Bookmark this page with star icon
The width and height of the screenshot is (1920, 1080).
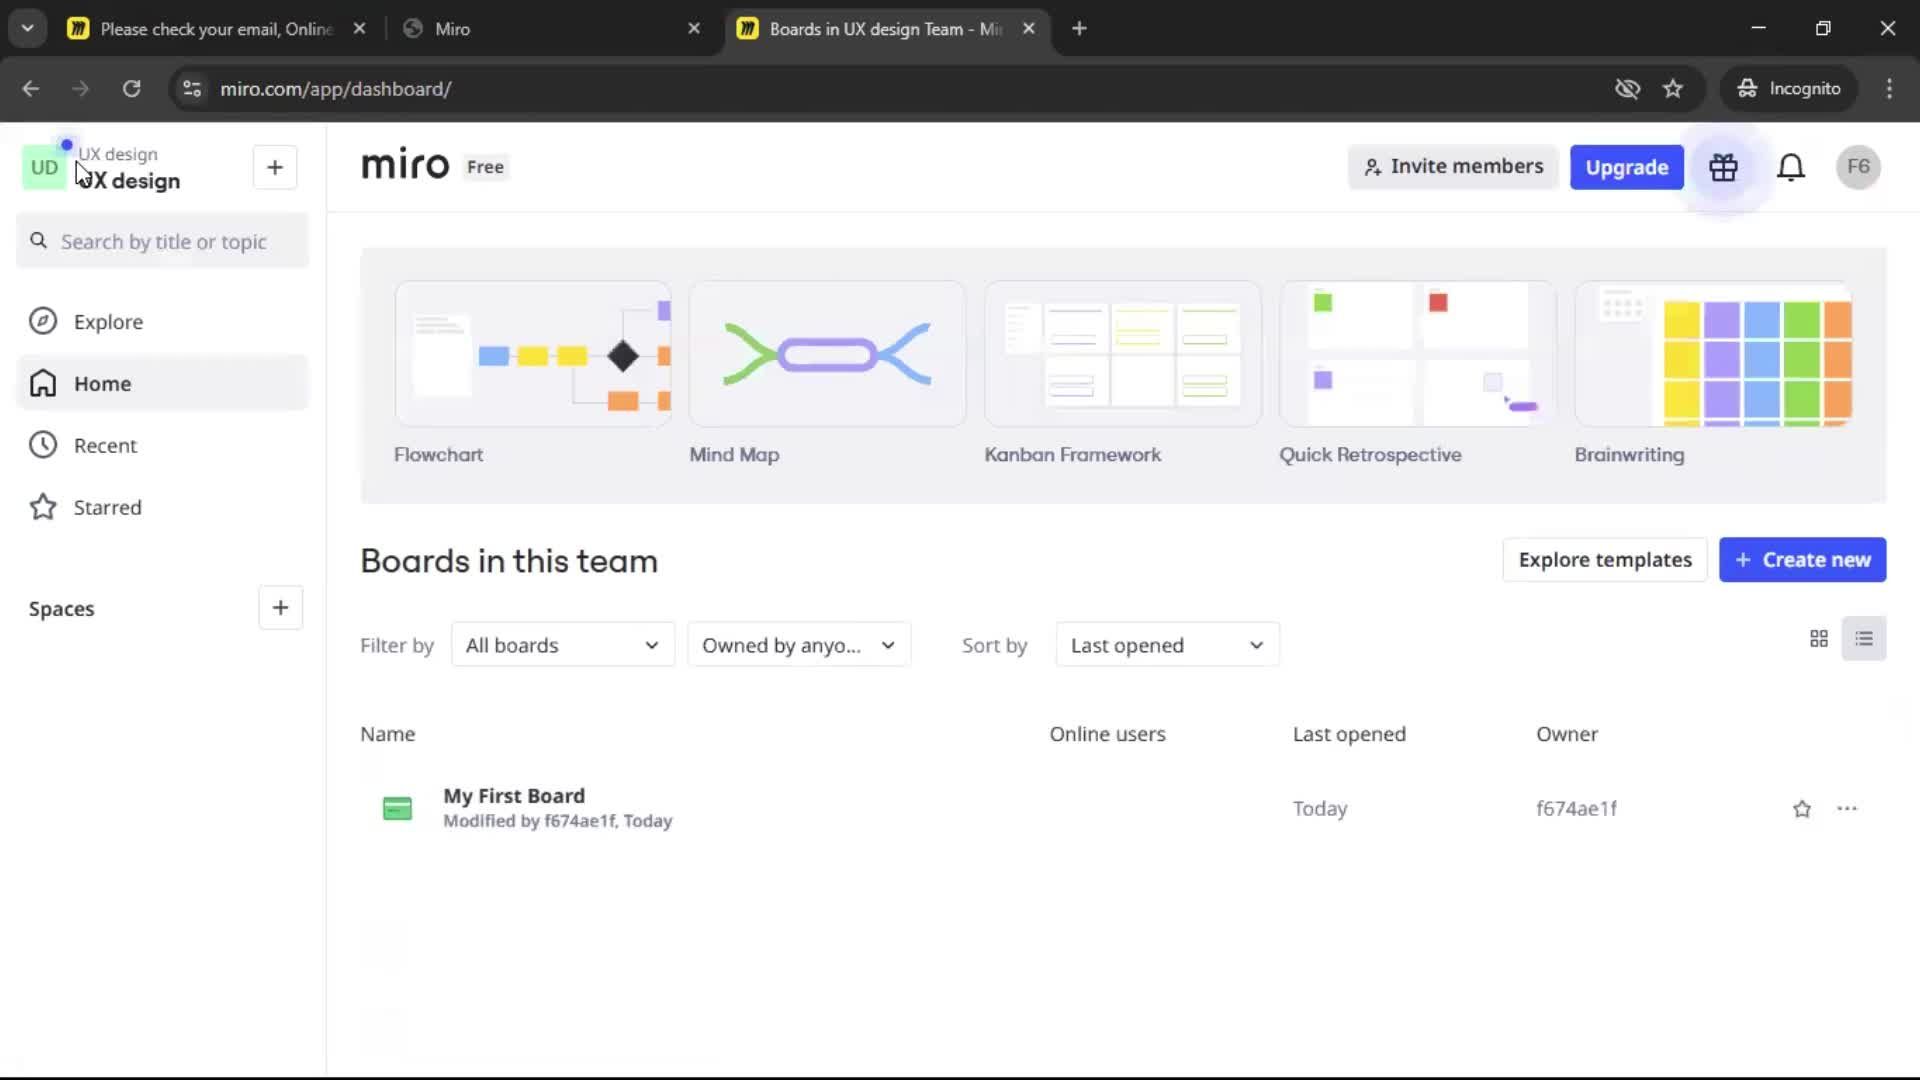click(x=1673, y=89)
